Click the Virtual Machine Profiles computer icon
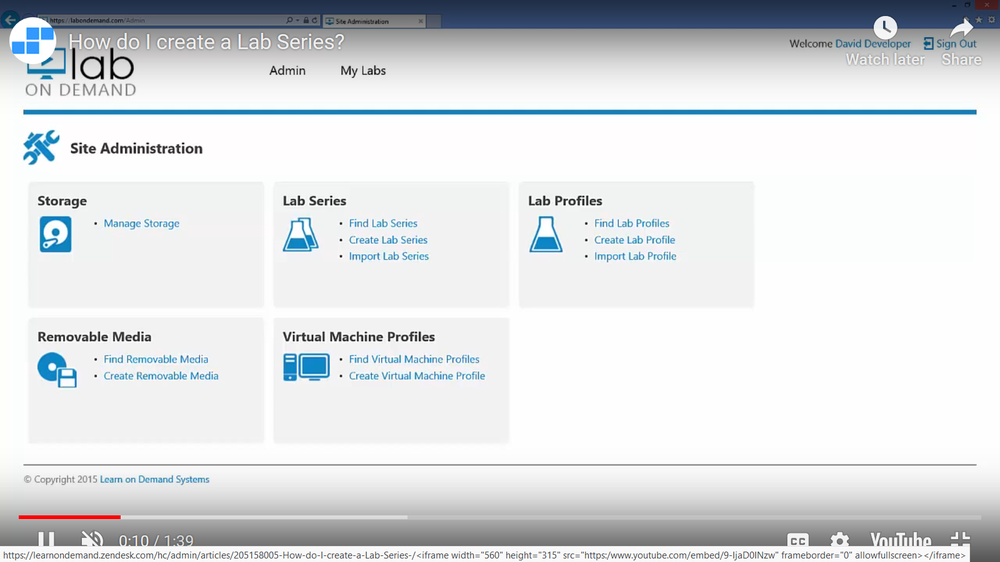Screen dimensions: 1000x562 click(306, 367)
